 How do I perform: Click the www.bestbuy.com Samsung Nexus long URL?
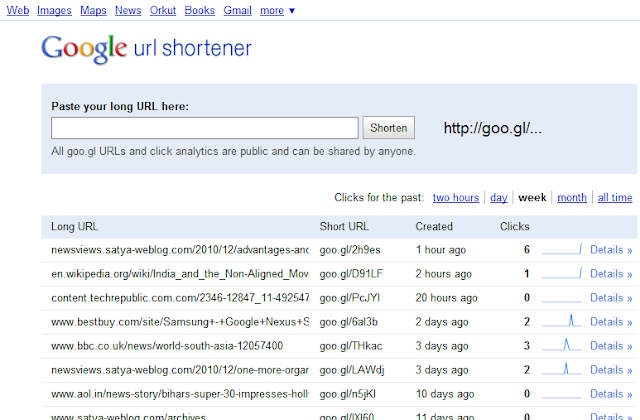click(180, 322)
